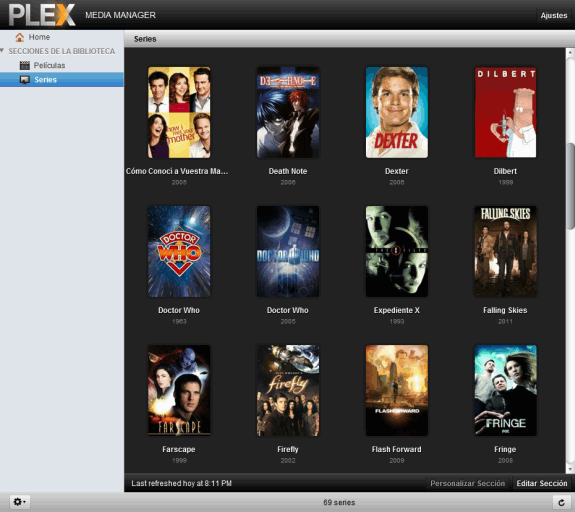Click the 'Series' header title
The image size is (575, 512).
[145, 39]
